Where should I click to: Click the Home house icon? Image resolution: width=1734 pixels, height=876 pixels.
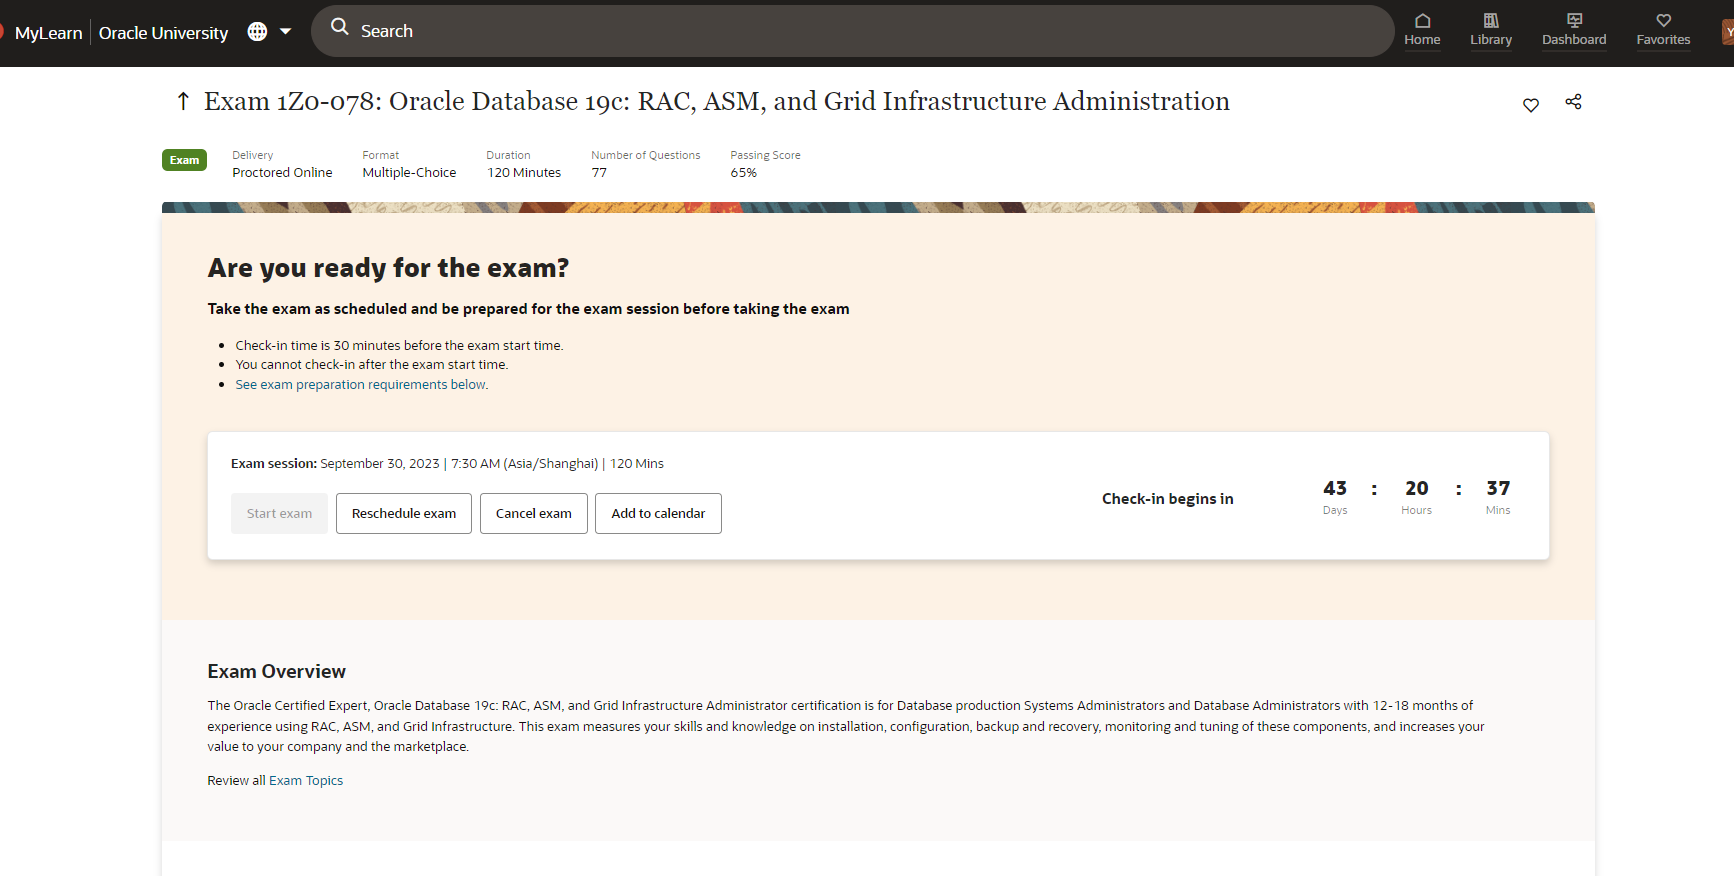(x=1423, y=21)
